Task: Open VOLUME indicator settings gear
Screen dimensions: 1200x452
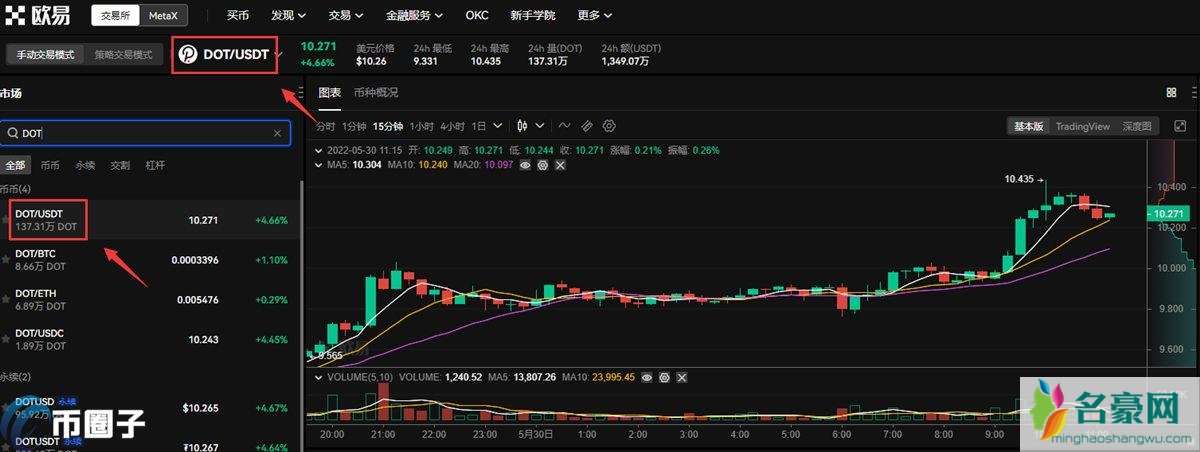Action: click(x=665, y=378)
